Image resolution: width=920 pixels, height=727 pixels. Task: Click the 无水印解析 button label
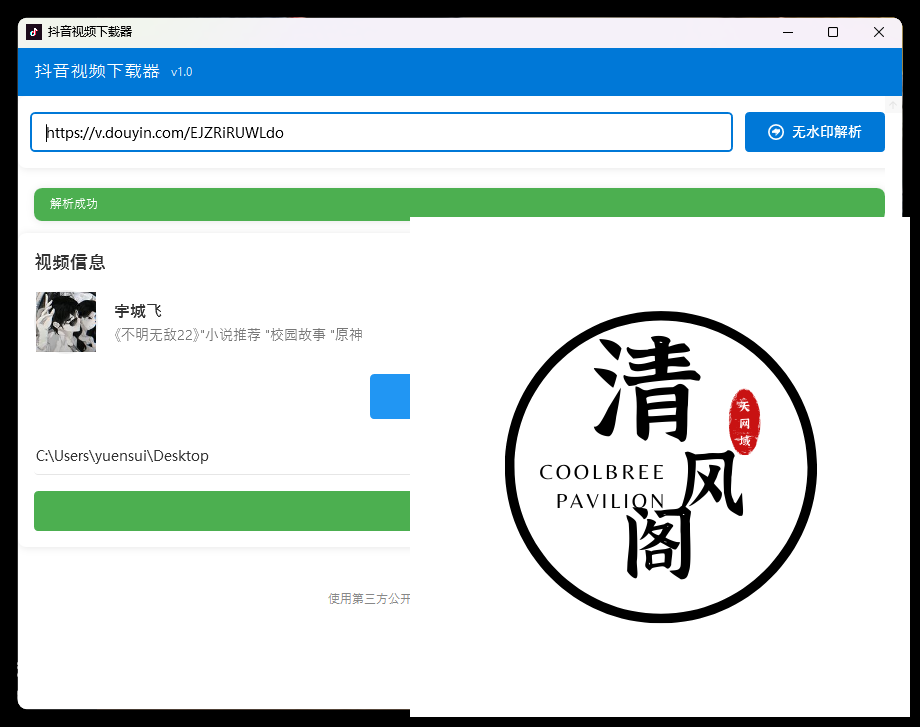(x=827, y=132)
